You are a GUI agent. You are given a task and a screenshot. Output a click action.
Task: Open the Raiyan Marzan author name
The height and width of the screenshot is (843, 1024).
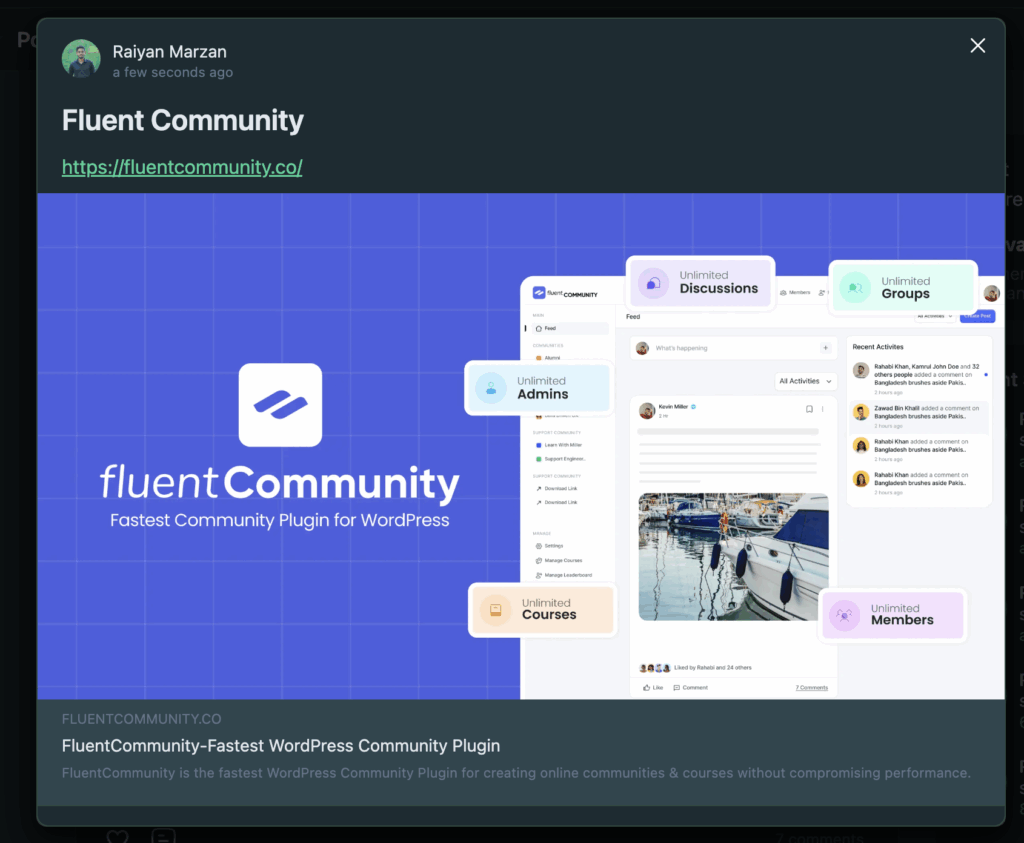pyautogui.click(x=170, y=52)
